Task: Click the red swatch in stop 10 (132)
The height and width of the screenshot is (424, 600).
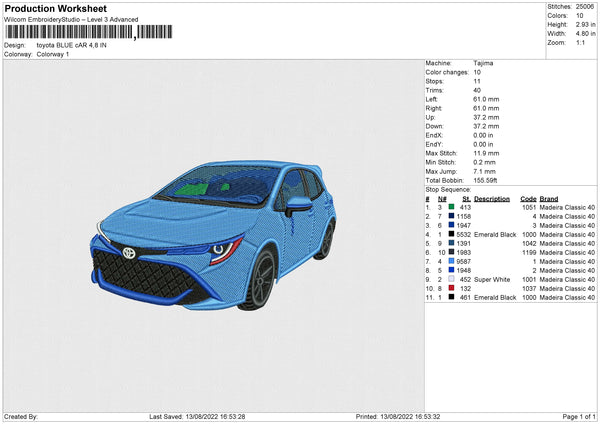Action: click(452, 288)
